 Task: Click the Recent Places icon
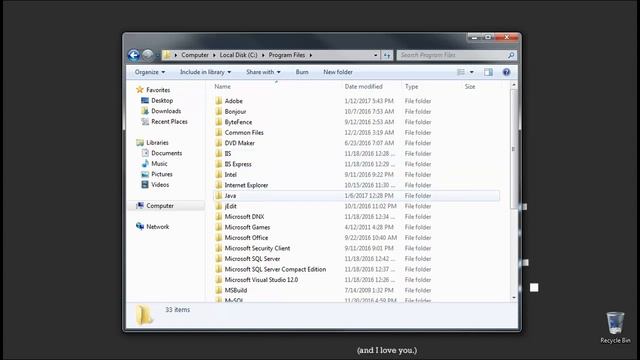click(x=145, y=121)
